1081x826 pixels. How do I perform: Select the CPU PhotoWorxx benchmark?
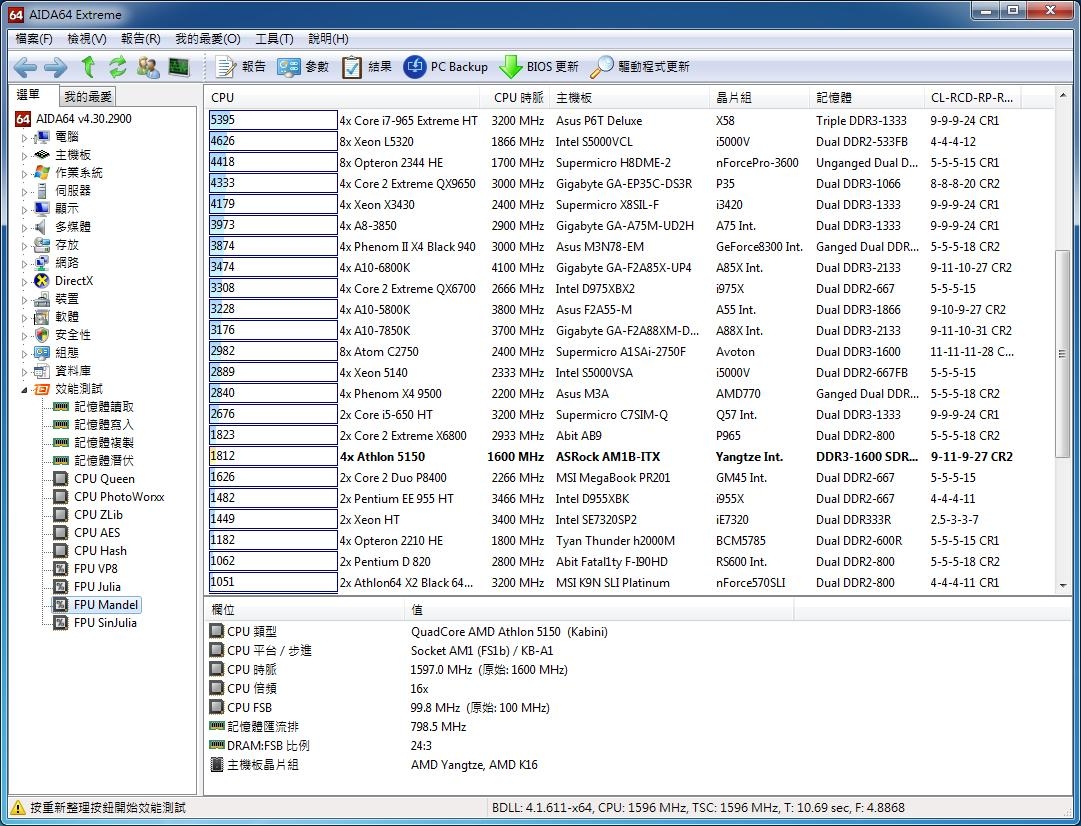[119, 496]
